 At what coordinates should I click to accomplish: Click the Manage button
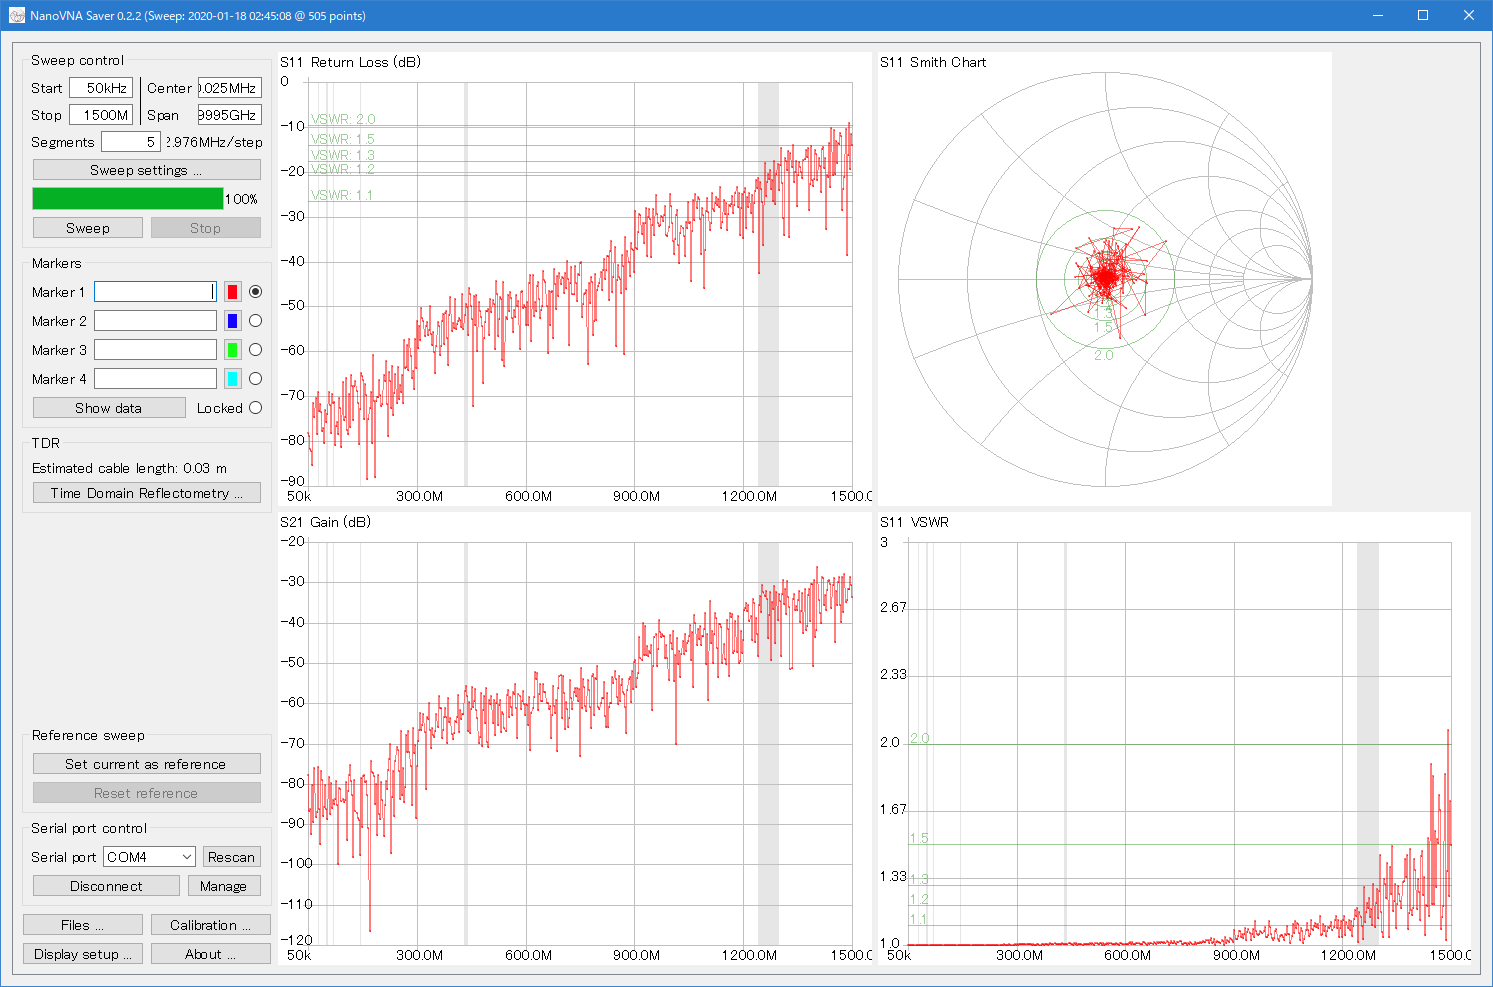pyautogui.click(x=224, y=886)
